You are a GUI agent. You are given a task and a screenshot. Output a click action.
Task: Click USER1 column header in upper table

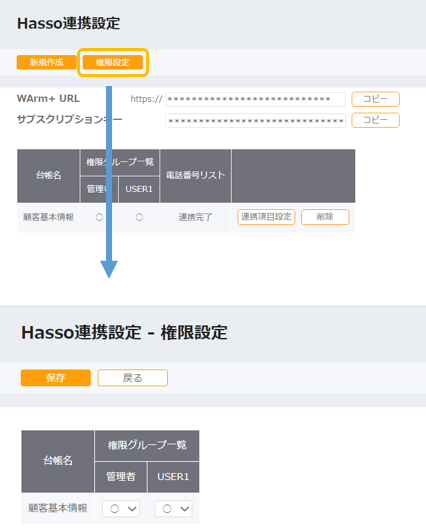tap(139, 189)
